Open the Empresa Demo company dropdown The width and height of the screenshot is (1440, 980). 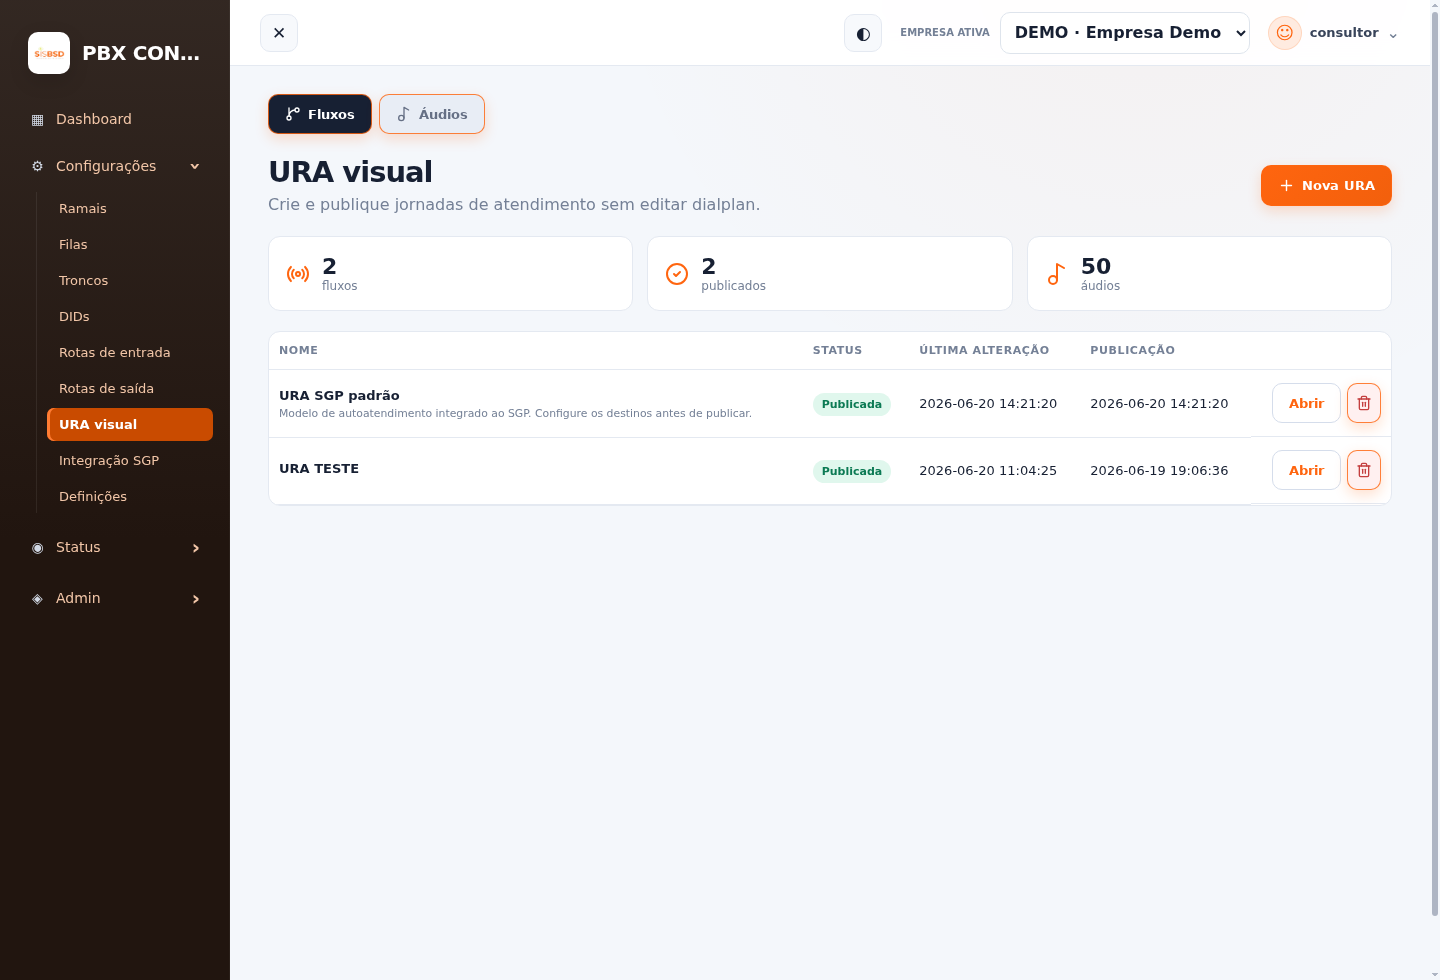pyautogui.click(x=1125, y=33)
